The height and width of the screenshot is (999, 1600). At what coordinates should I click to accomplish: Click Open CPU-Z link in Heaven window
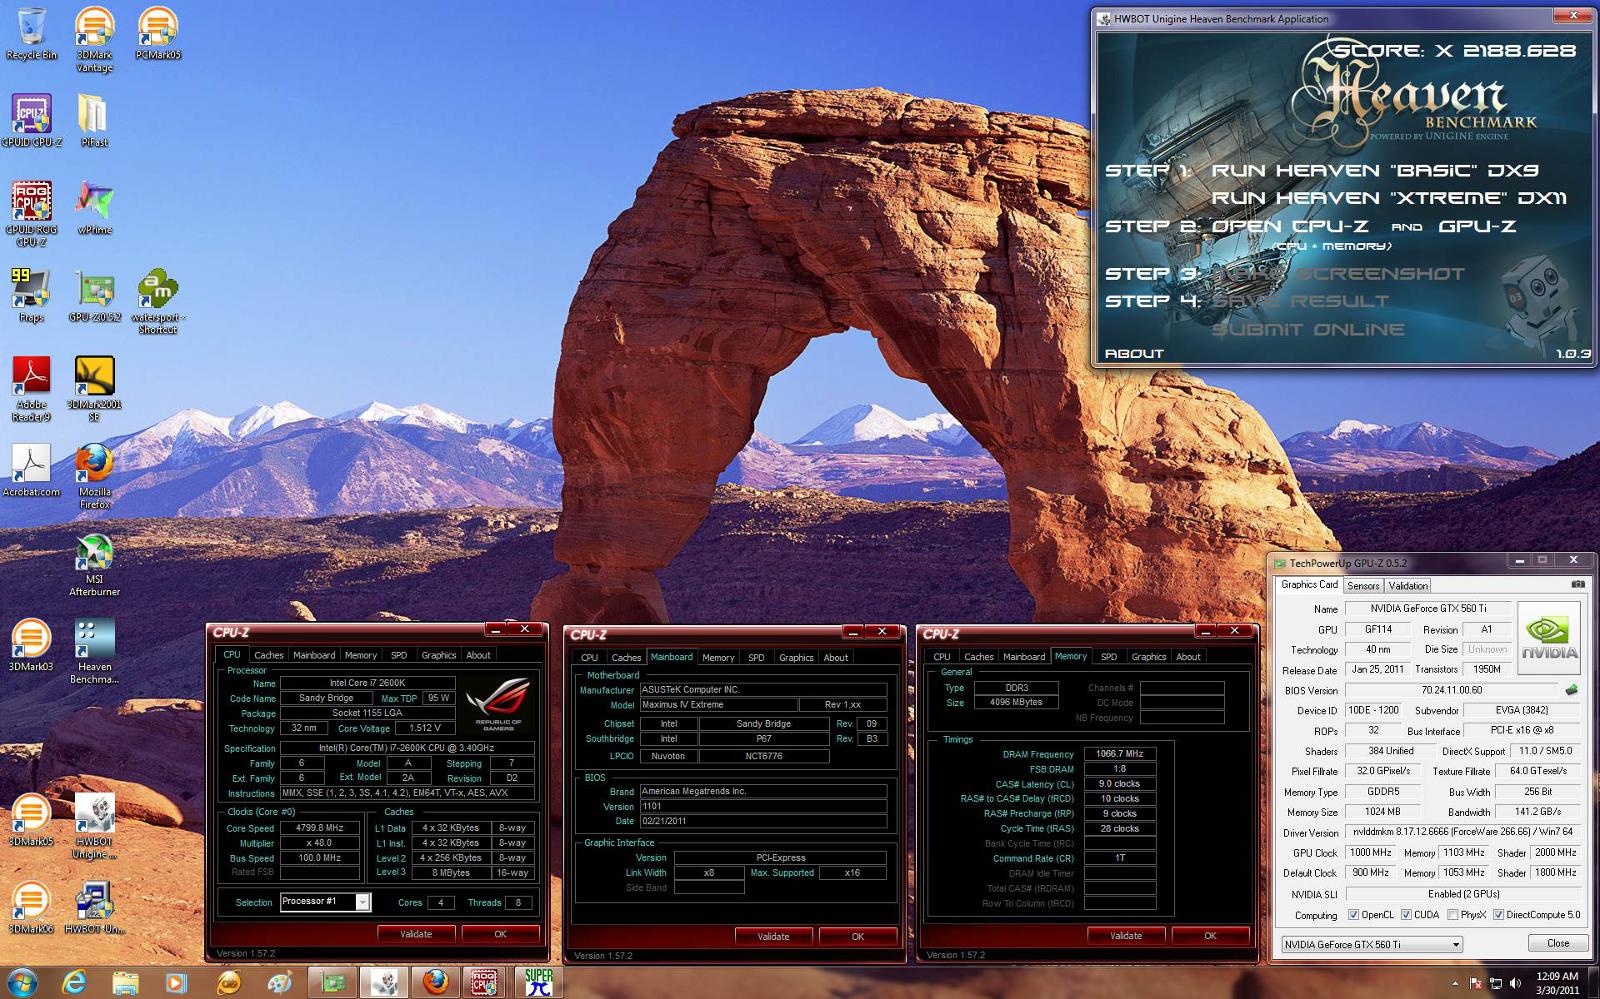pos(1290,226)
